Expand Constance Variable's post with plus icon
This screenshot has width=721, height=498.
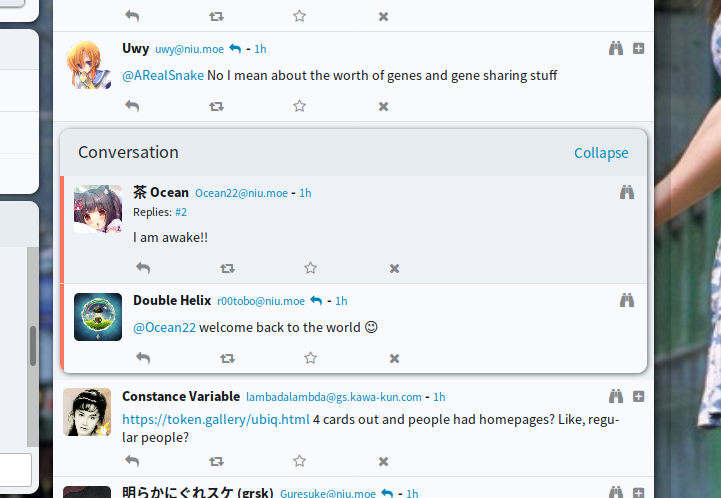(x=639, y=397)
